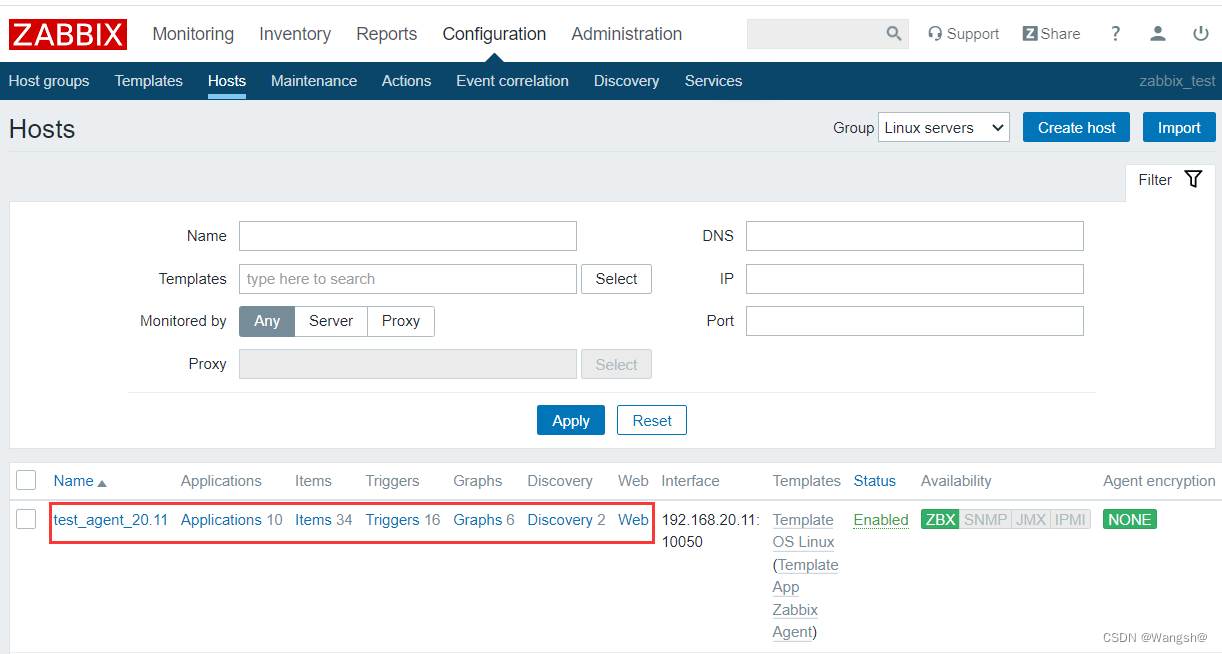The width and height of the screenshot is (1222, 654).
Task: Go to Event correlation submenu
Action: coord(512,81)
